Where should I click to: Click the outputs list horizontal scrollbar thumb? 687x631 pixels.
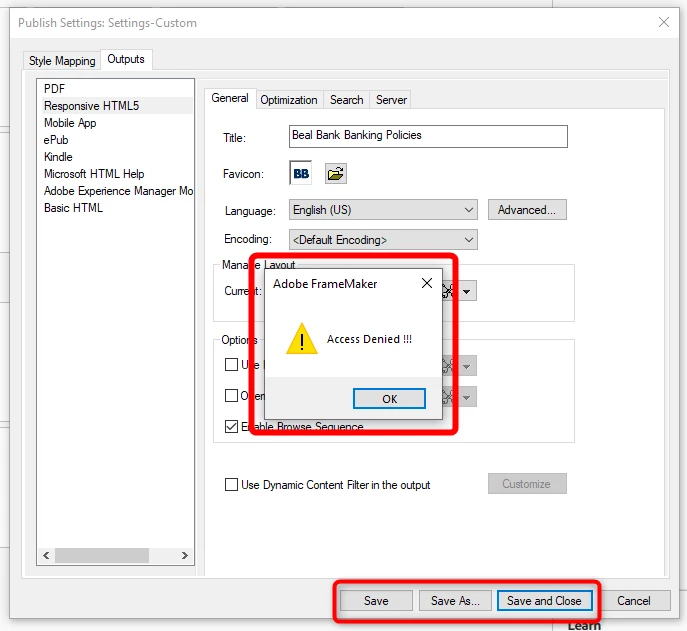[102, 556]
